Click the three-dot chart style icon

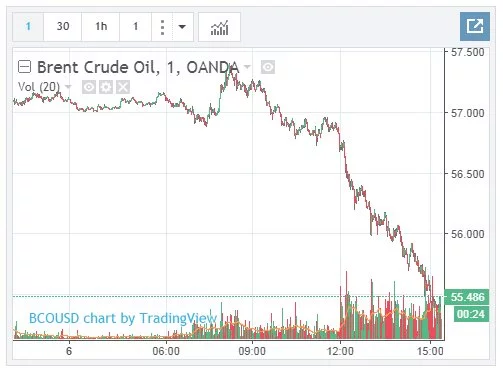pos(162,27)
